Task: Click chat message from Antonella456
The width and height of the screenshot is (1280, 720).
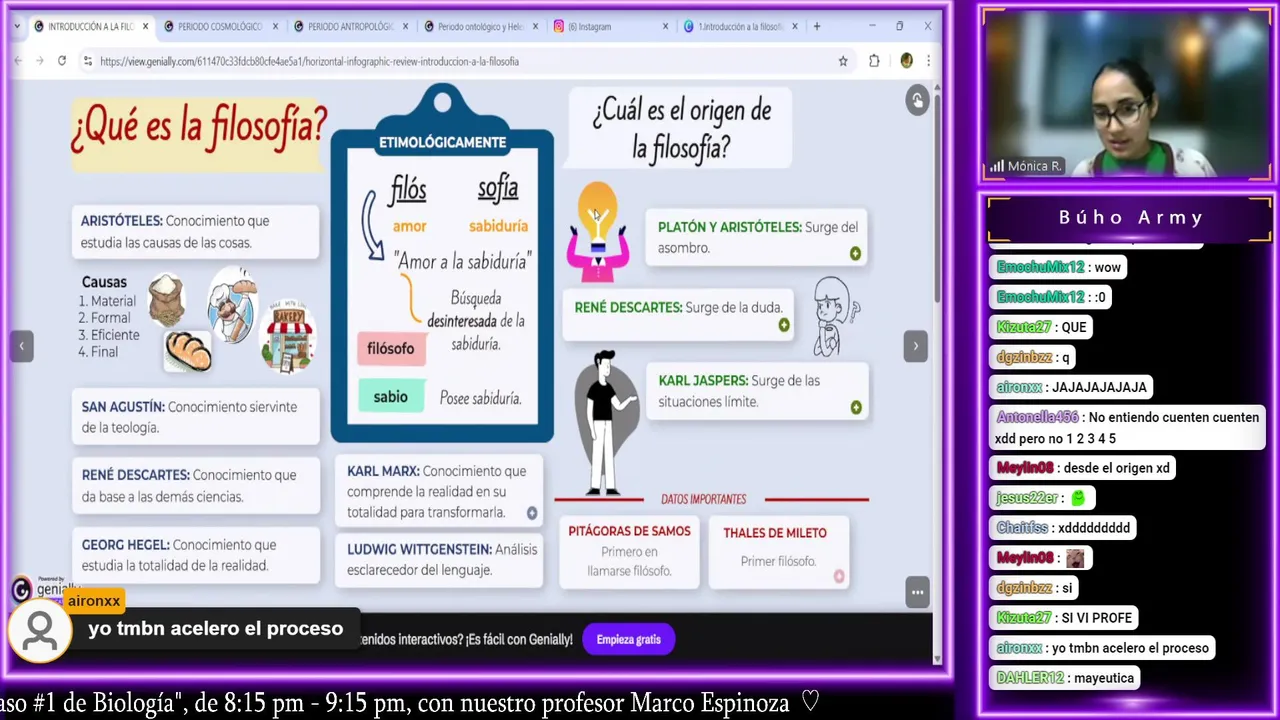Action: pyautogui.click(x=1127, y=428)
